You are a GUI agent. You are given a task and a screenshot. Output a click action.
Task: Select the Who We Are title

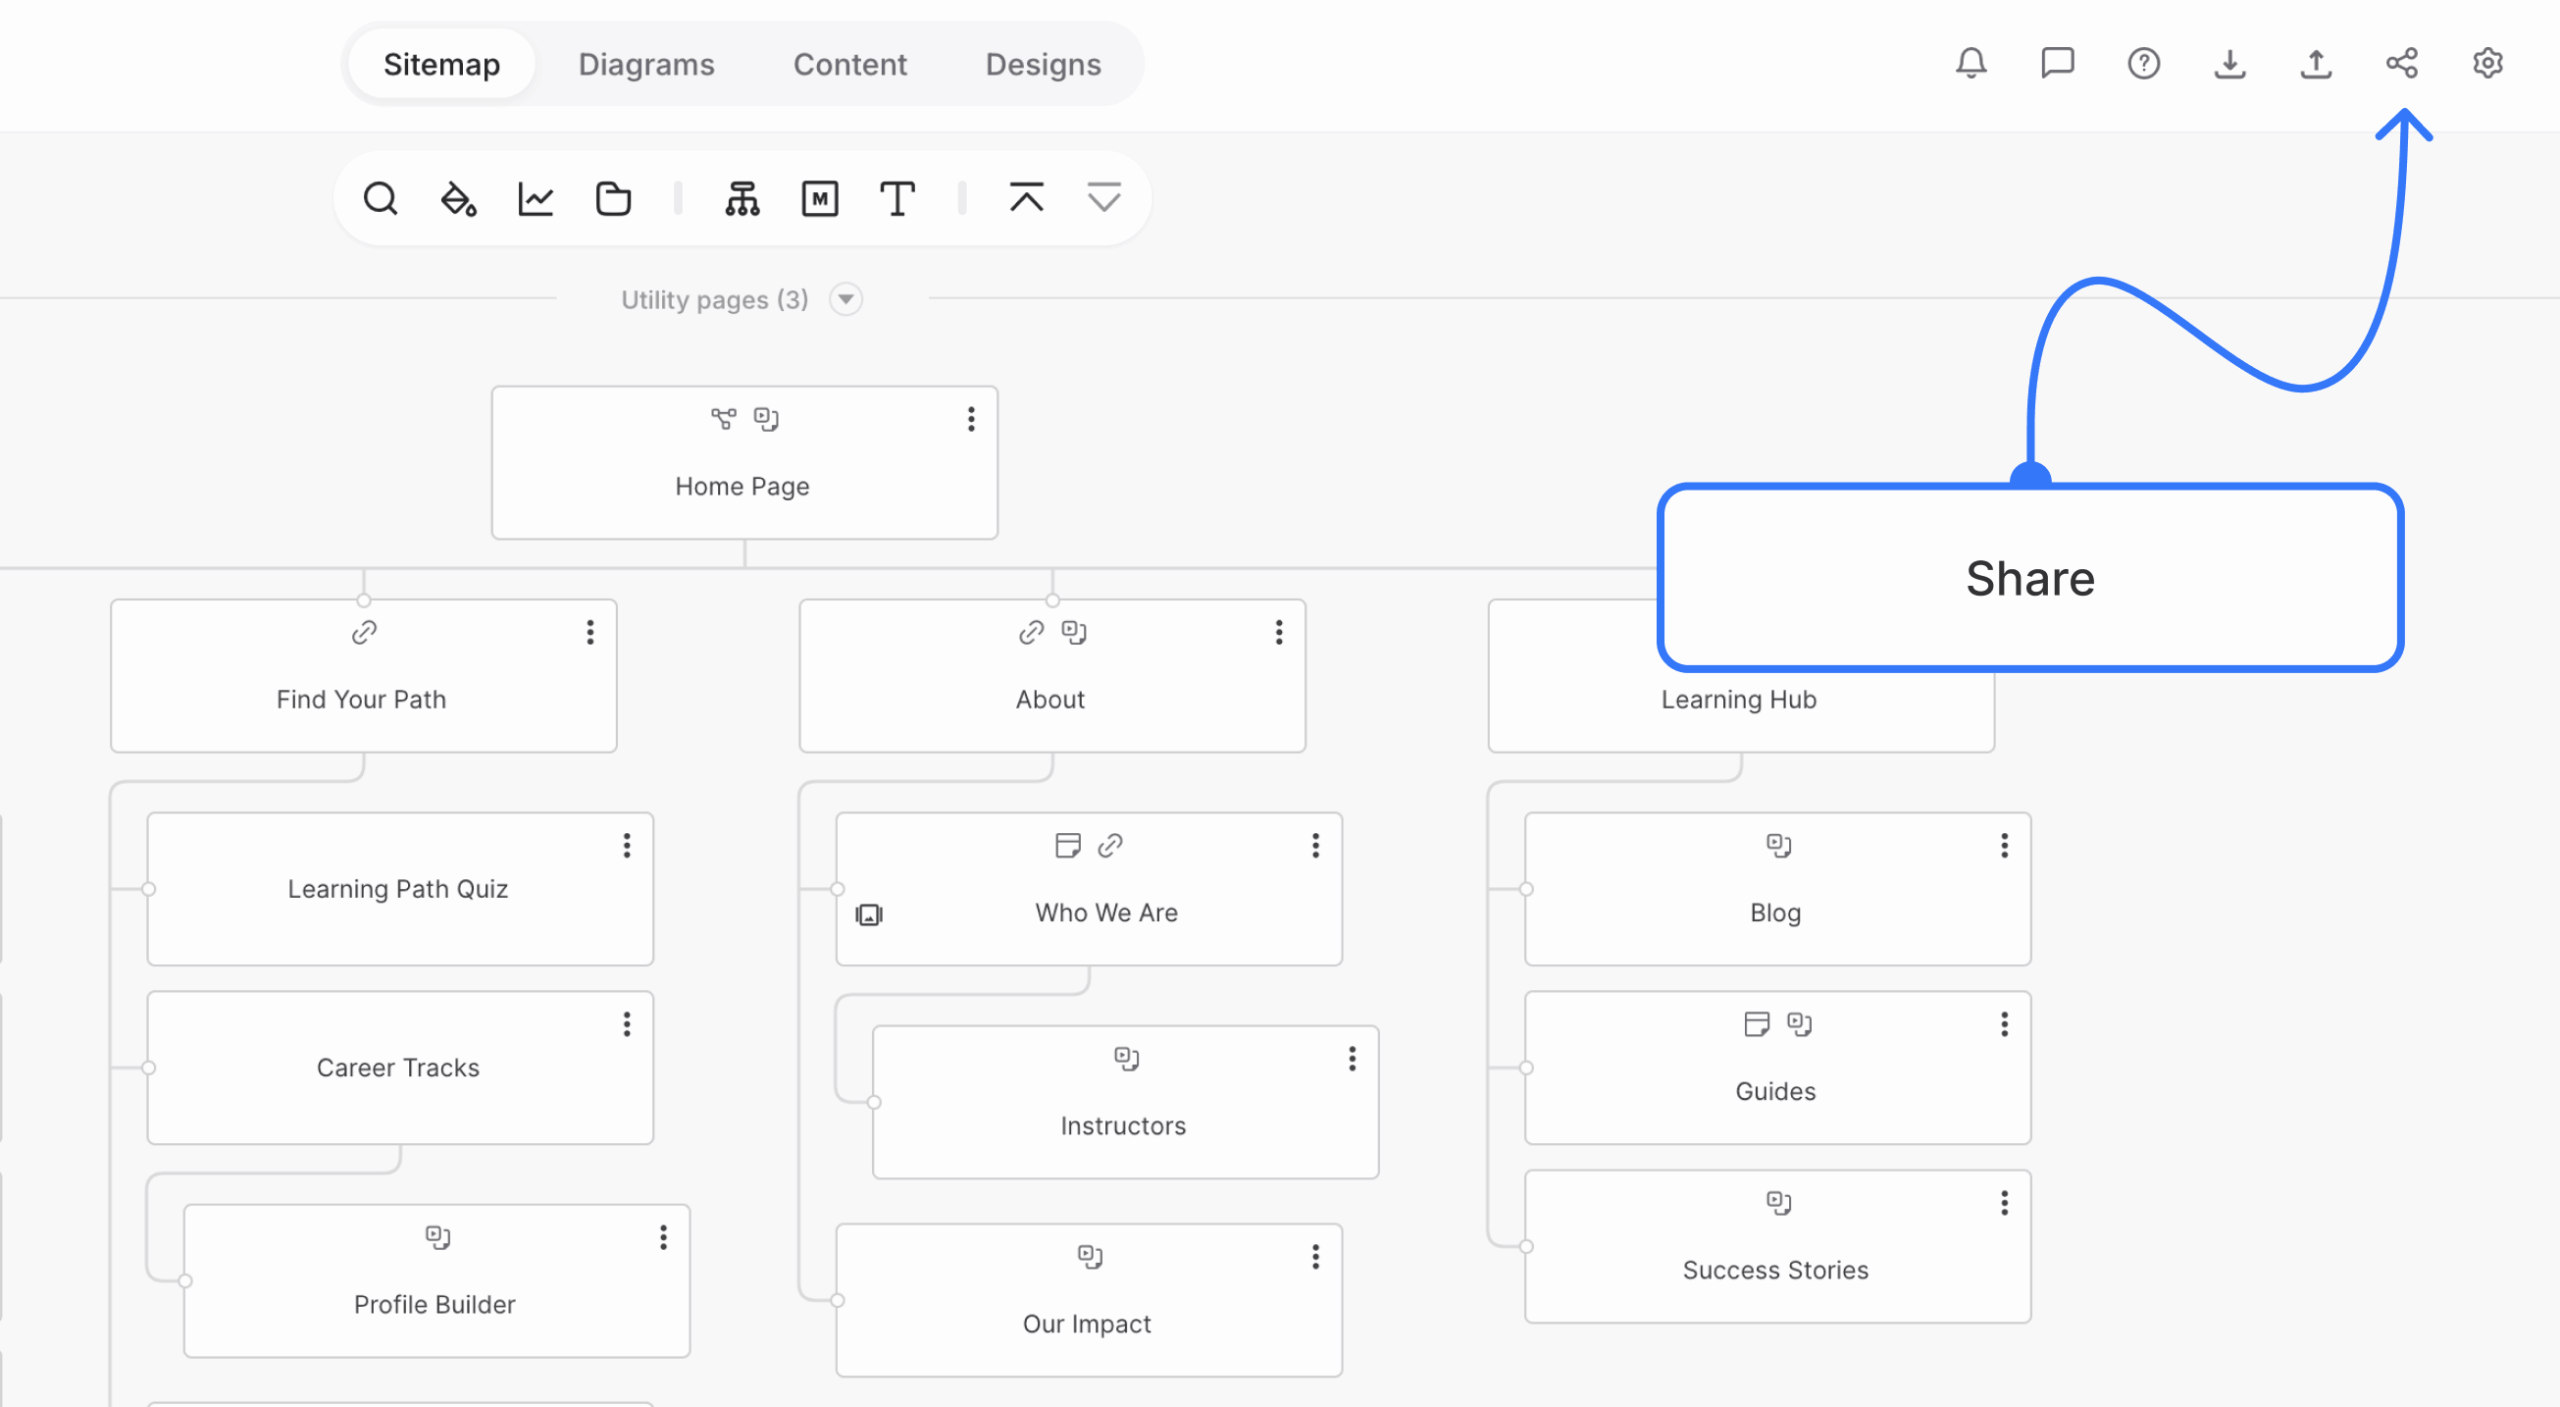pyautogui.click(x=1106, y=912)
